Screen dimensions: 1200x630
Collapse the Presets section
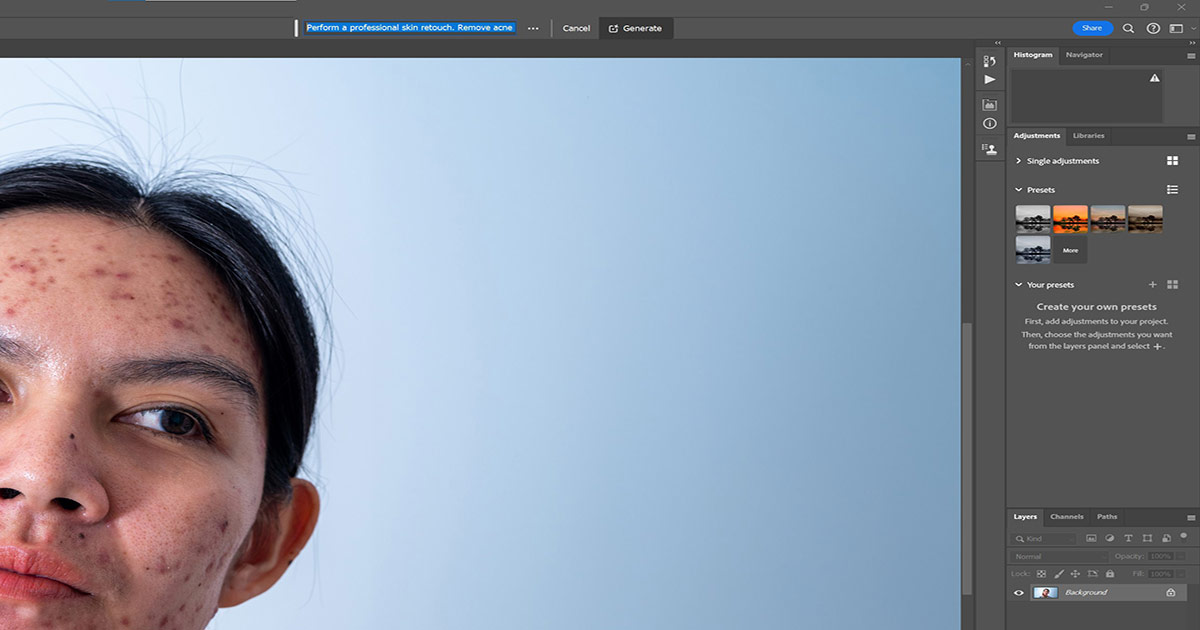tap(1019, 189)
